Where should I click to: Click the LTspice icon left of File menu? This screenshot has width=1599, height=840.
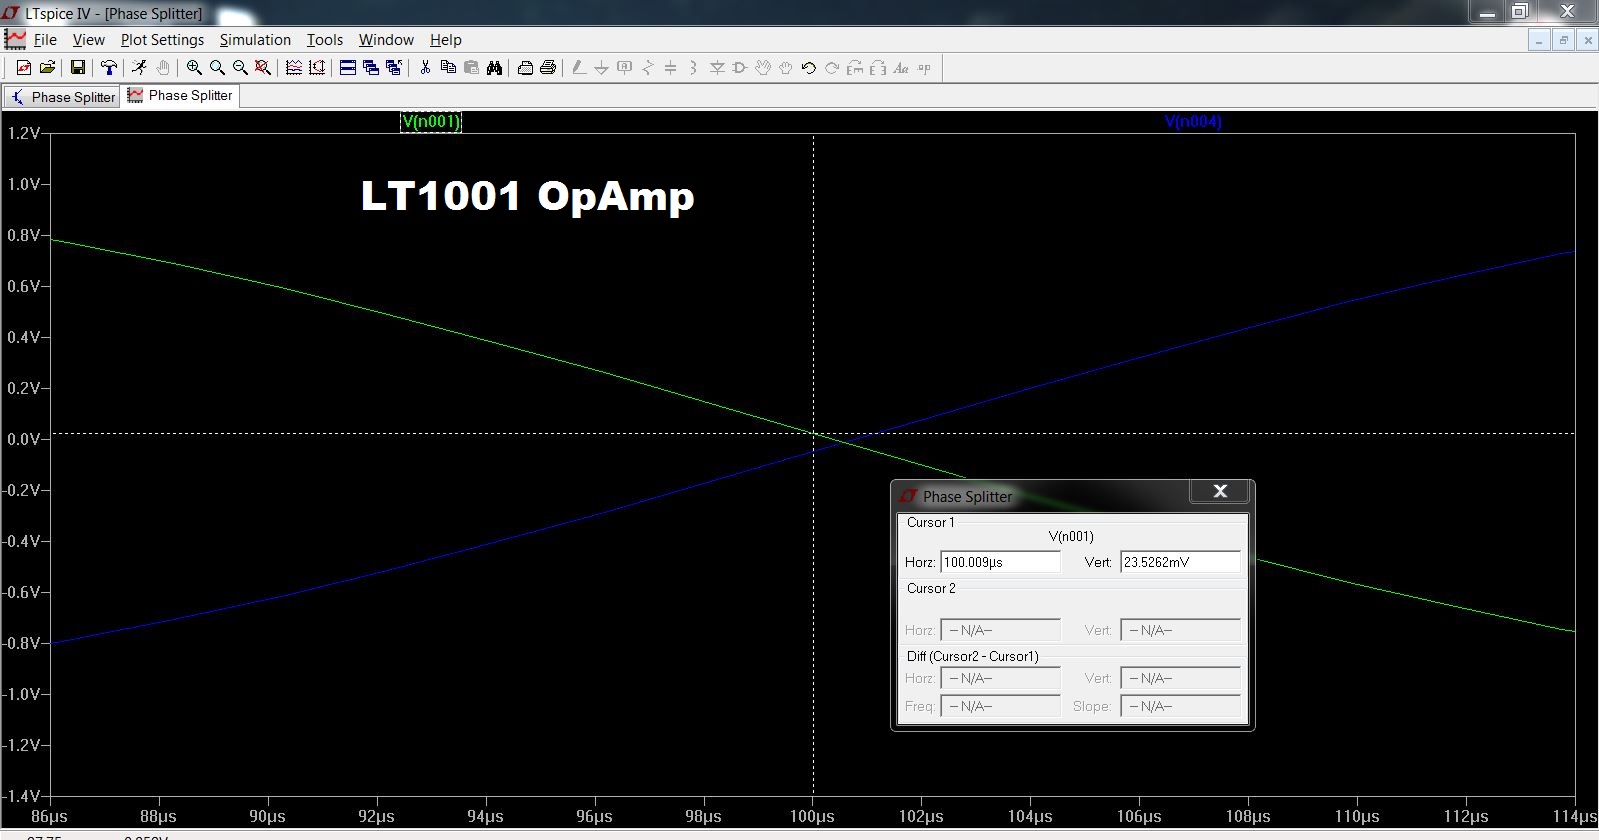(x=15, y=40)
